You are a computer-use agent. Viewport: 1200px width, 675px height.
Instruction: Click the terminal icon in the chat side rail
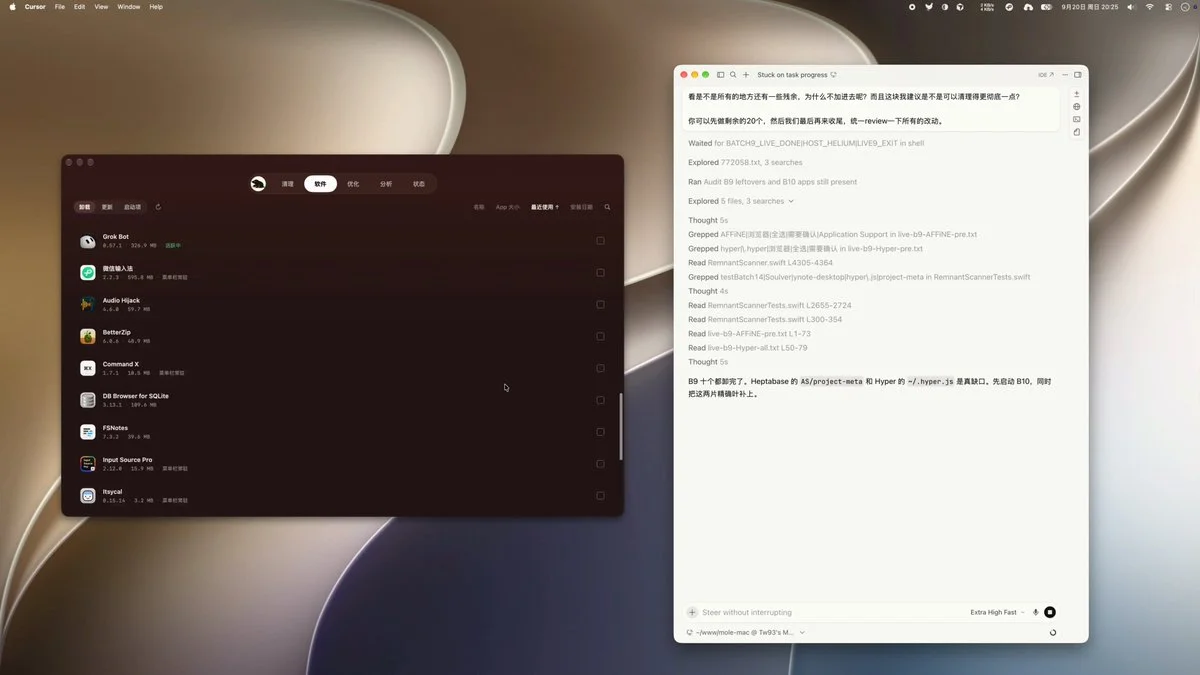pos(1077,120)
